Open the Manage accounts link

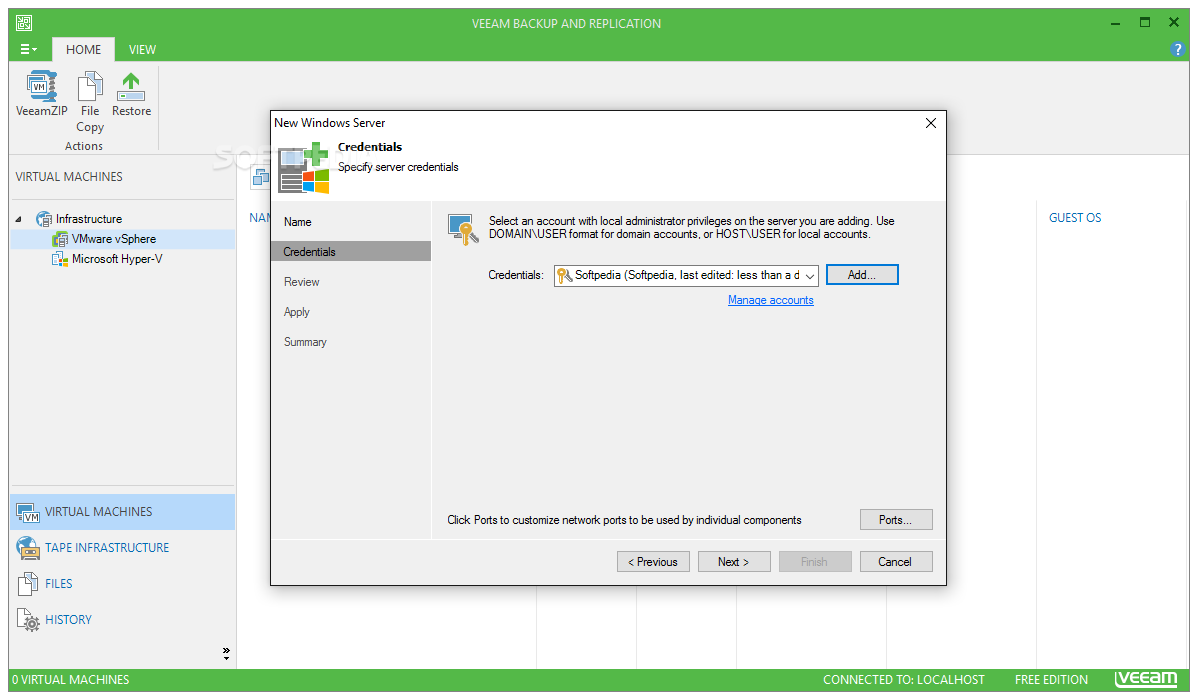point(770,300)
